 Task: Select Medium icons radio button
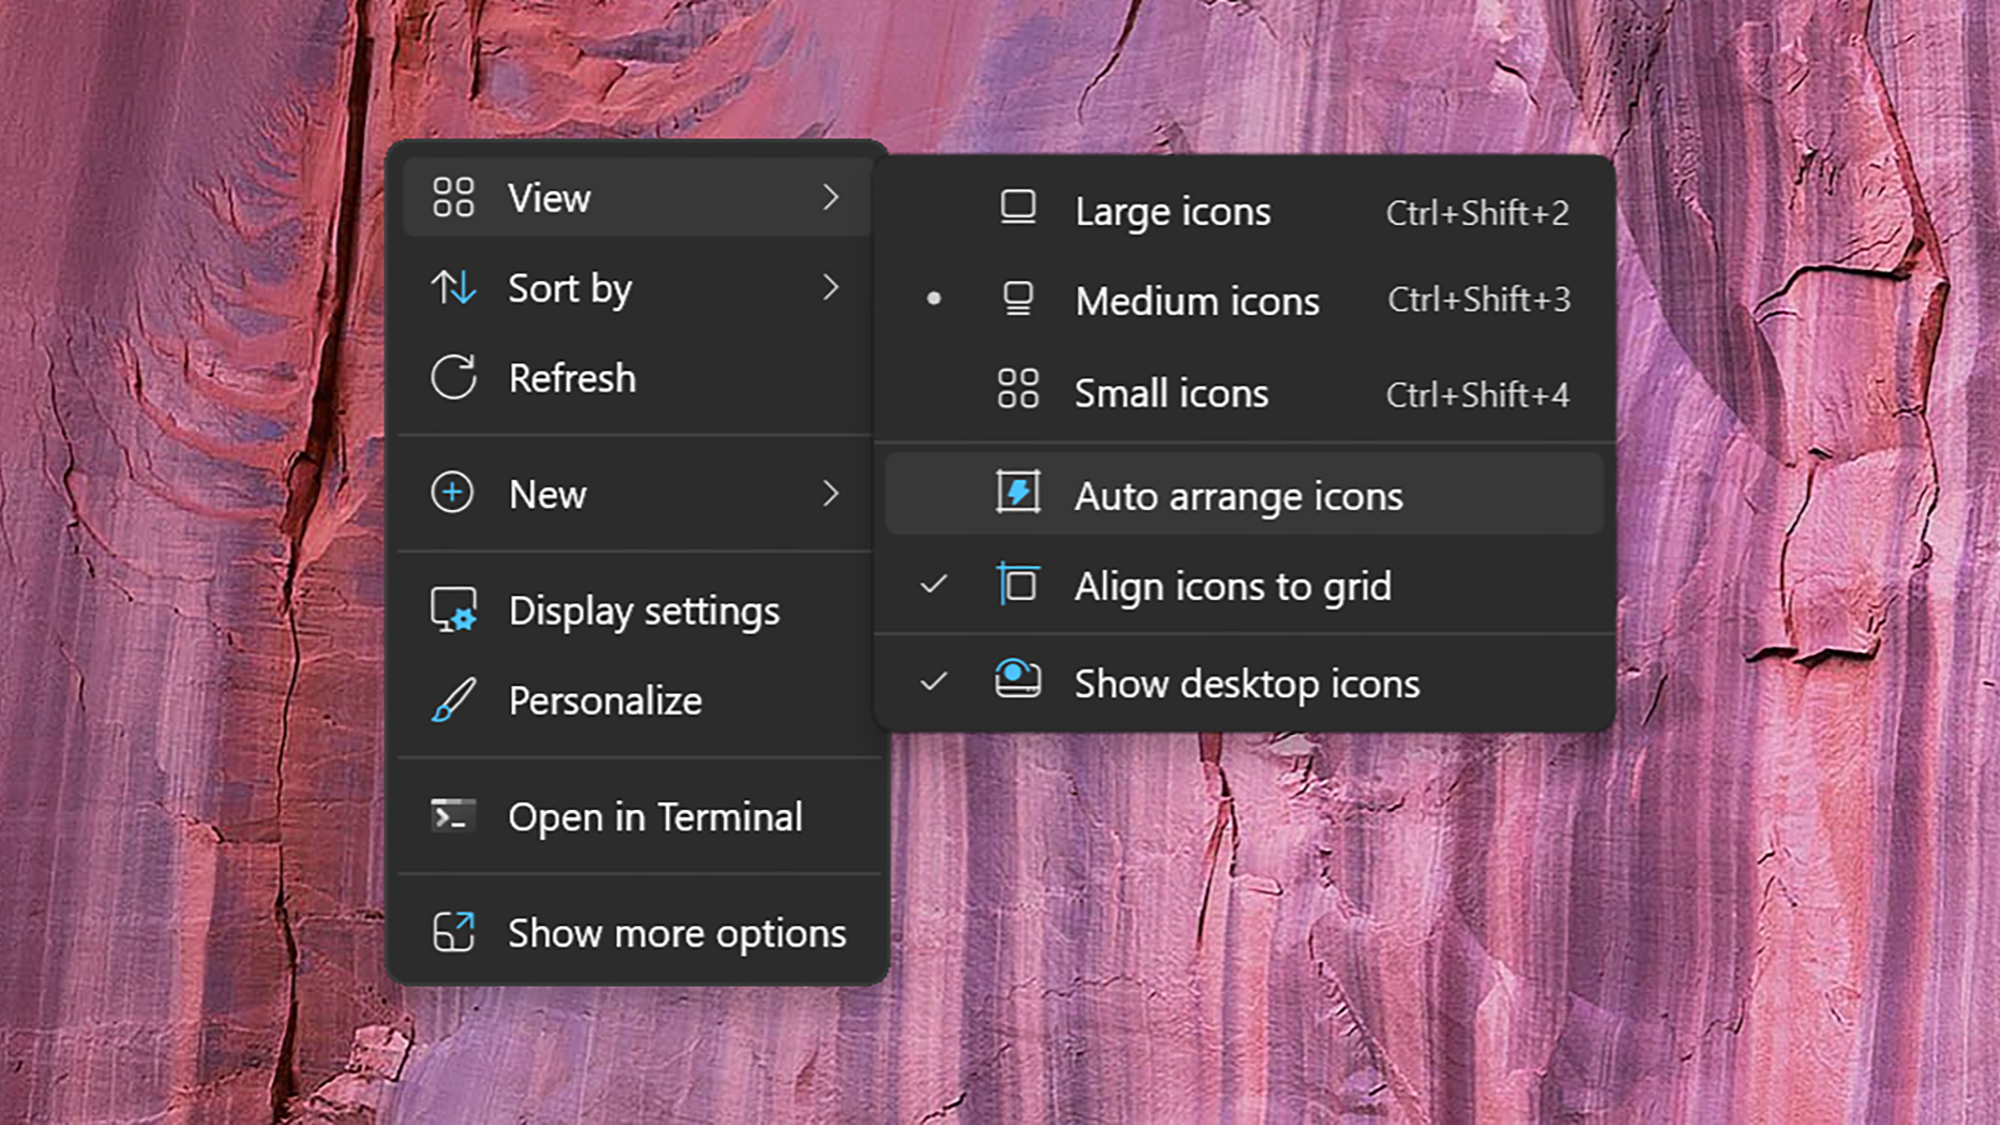pos(934,299)
